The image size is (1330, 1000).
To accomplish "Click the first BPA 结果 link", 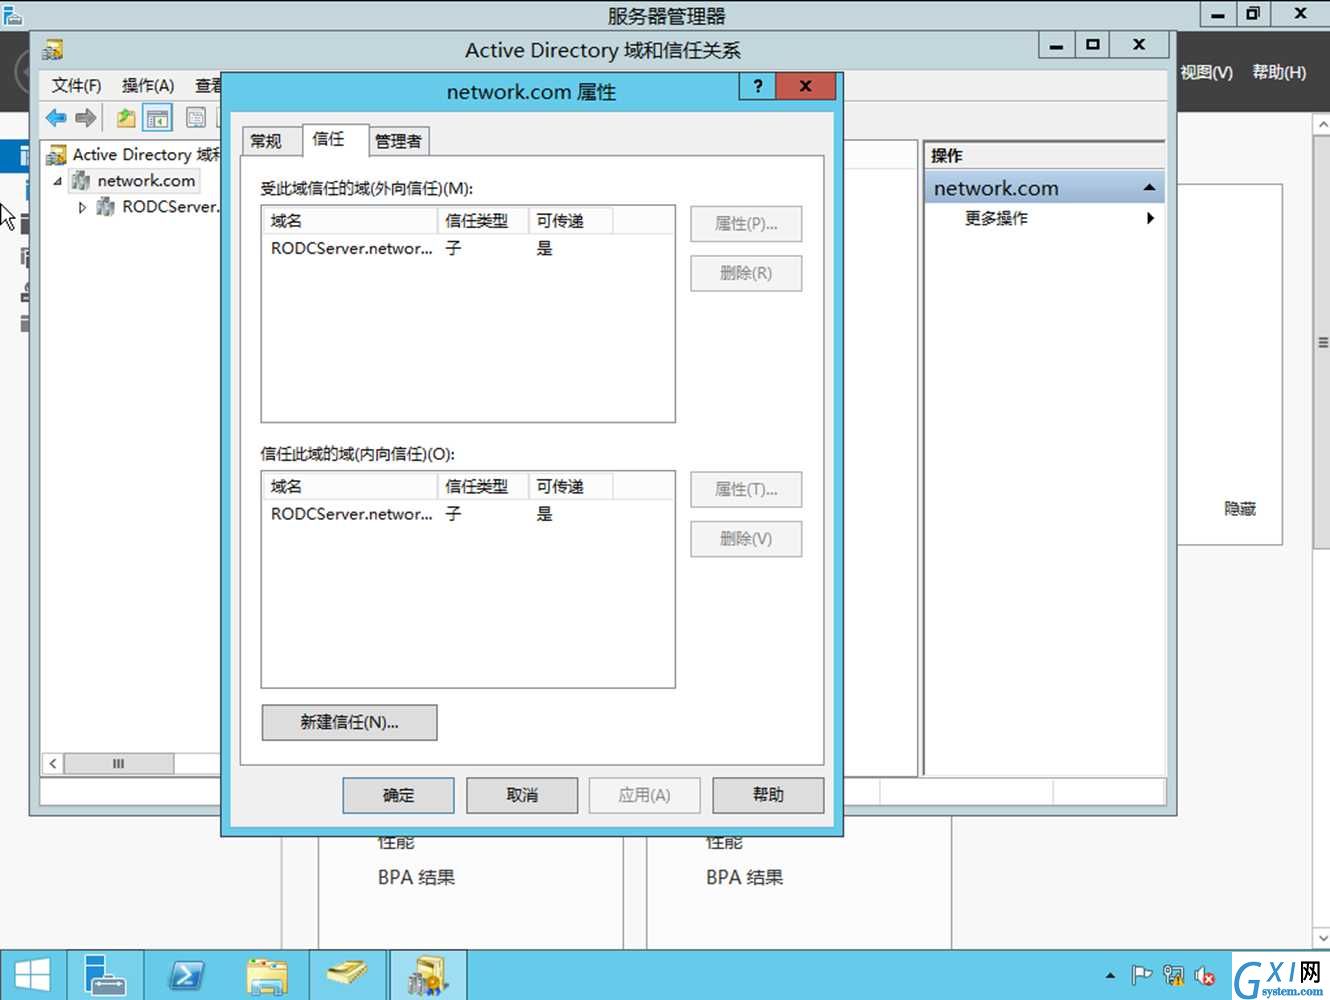I will click(x=416, y=877).
